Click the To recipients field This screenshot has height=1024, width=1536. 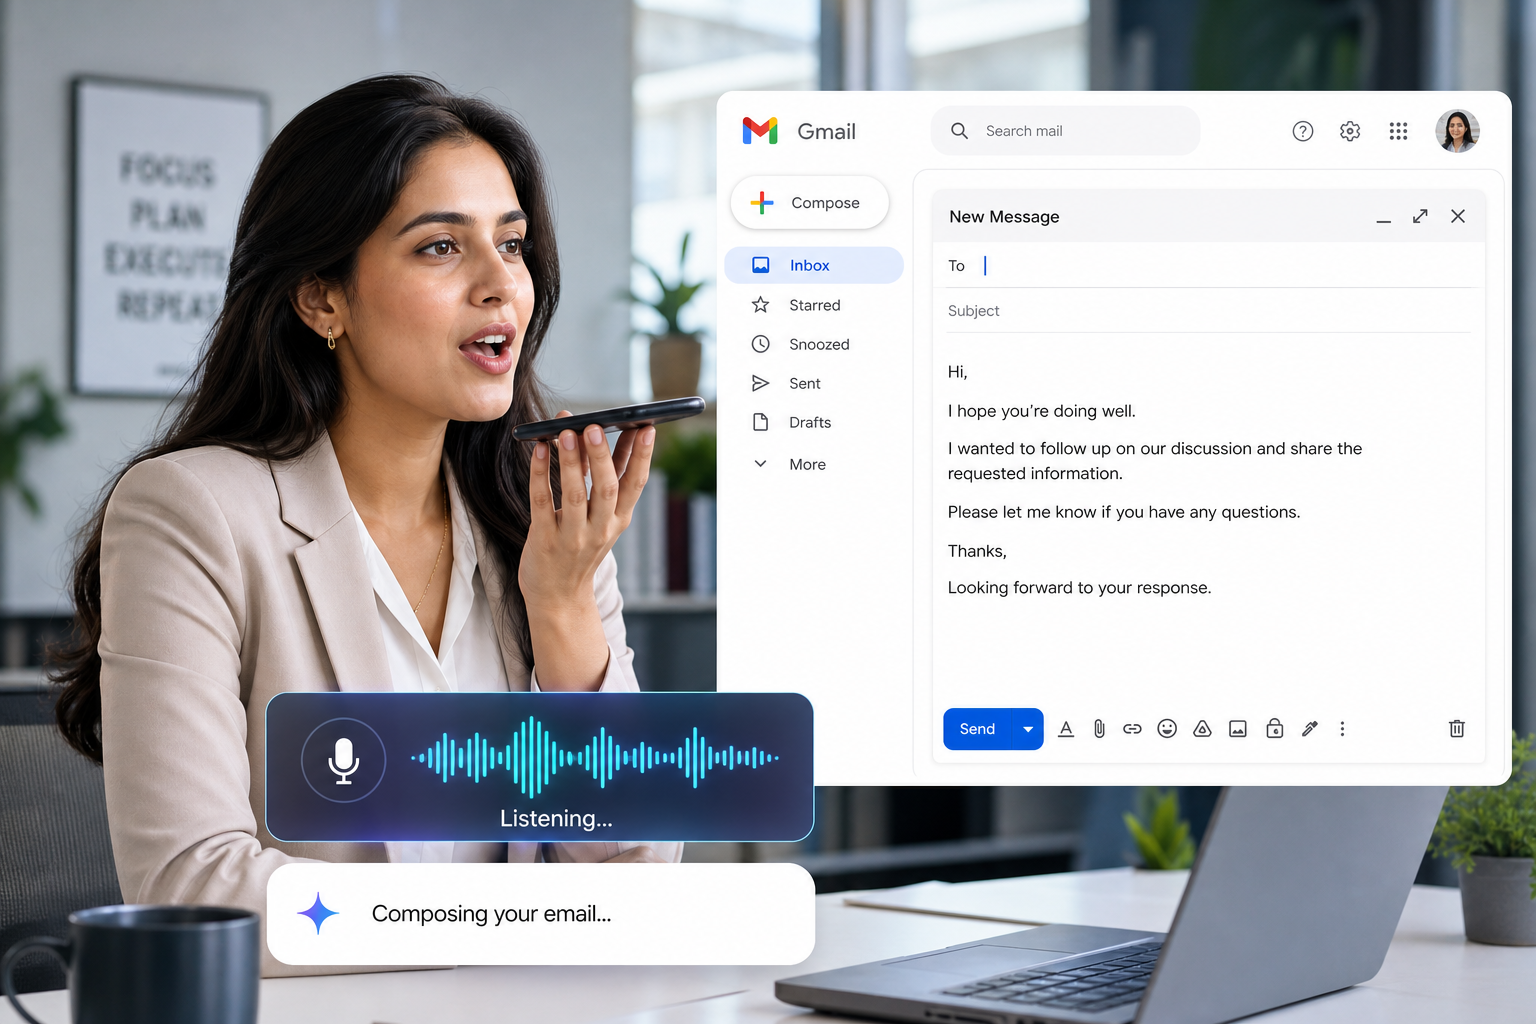1210,266
